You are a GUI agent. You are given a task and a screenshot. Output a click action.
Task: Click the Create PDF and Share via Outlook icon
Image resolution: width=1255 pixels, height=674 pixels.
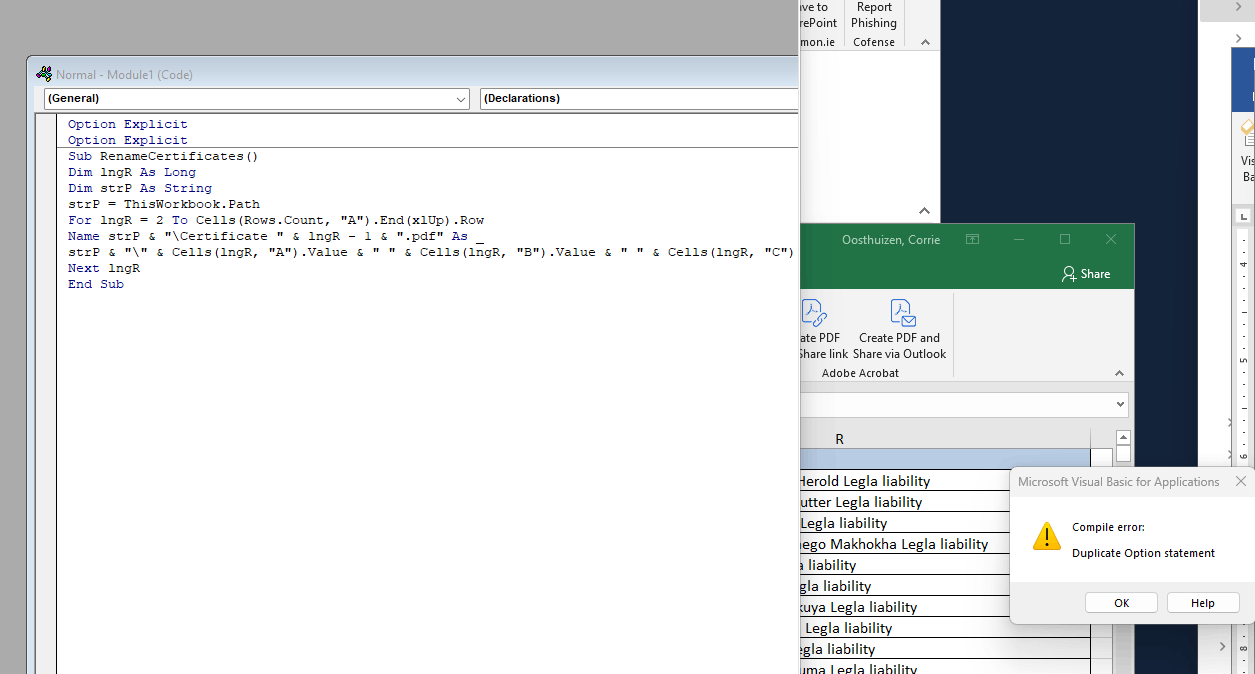[x=902, y=313]
